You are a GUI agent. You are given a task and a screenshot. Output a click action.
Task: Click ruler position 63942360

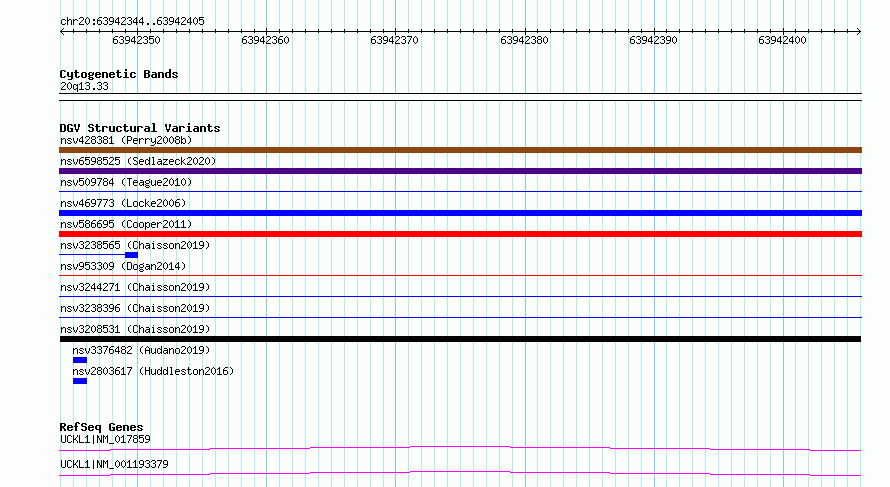pos(265,40)
